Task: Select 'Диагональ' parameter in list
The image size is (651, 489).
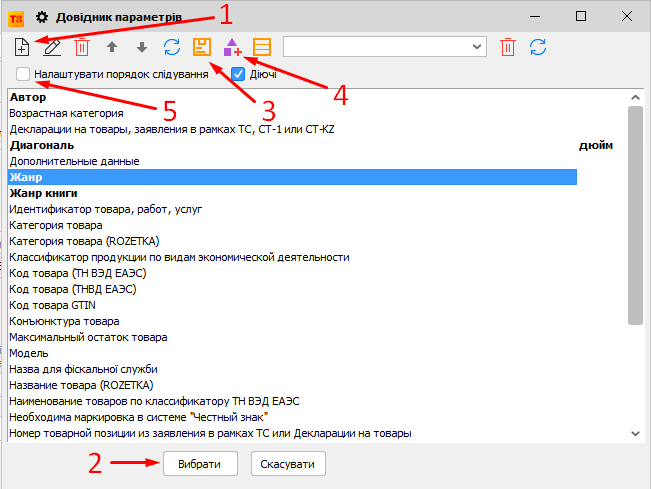Action: (42, 145)
